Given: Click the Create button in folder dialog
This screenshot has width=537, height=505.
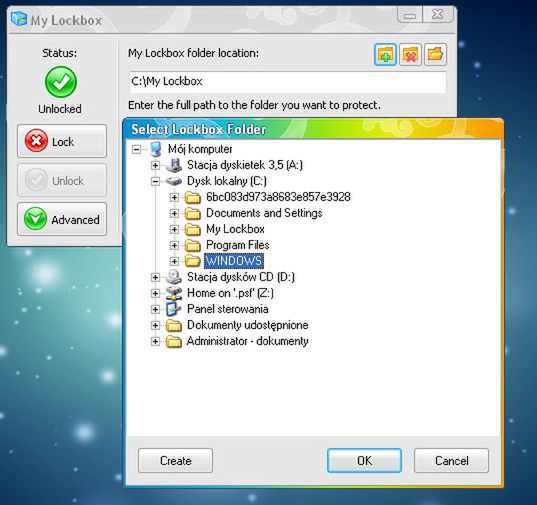Looking at the screenshot, I should [x=175, y=461].
